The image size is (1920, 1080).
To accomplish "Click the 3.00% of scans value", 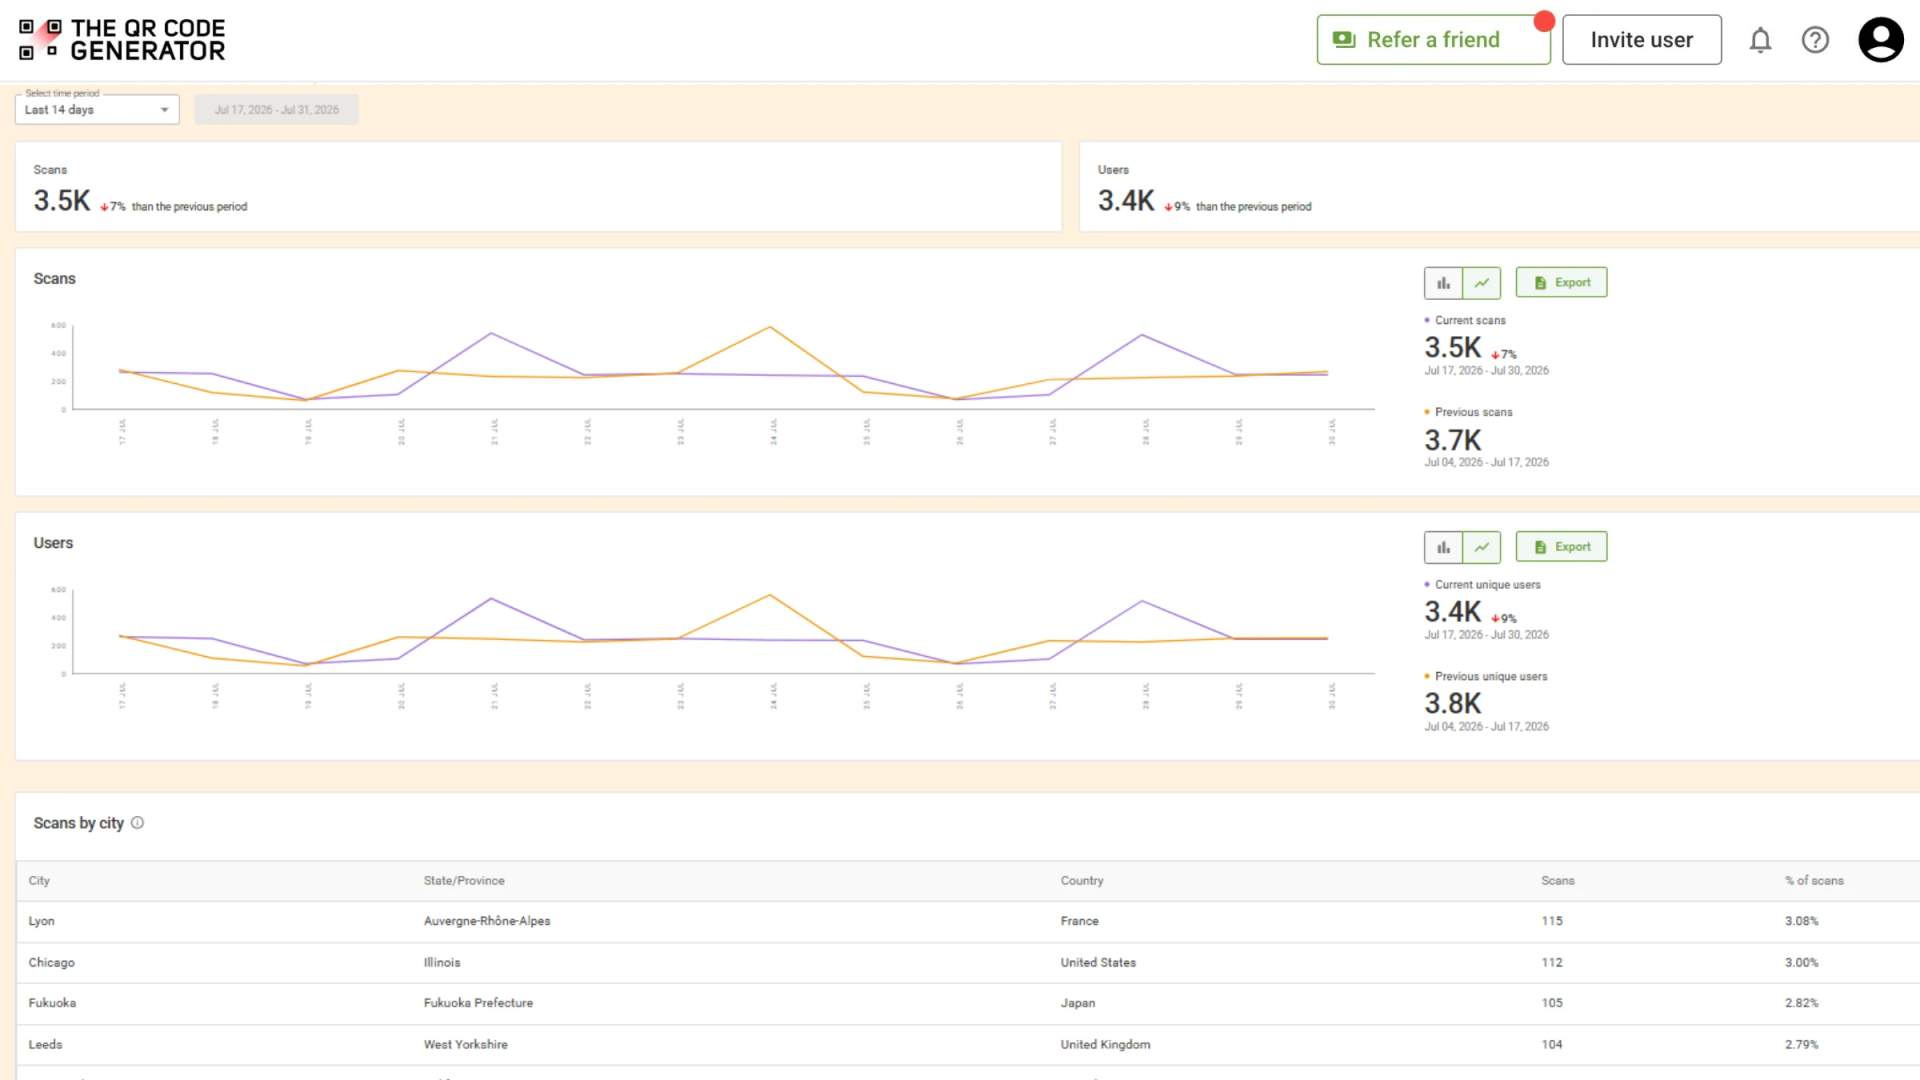I will (1801, 962).
